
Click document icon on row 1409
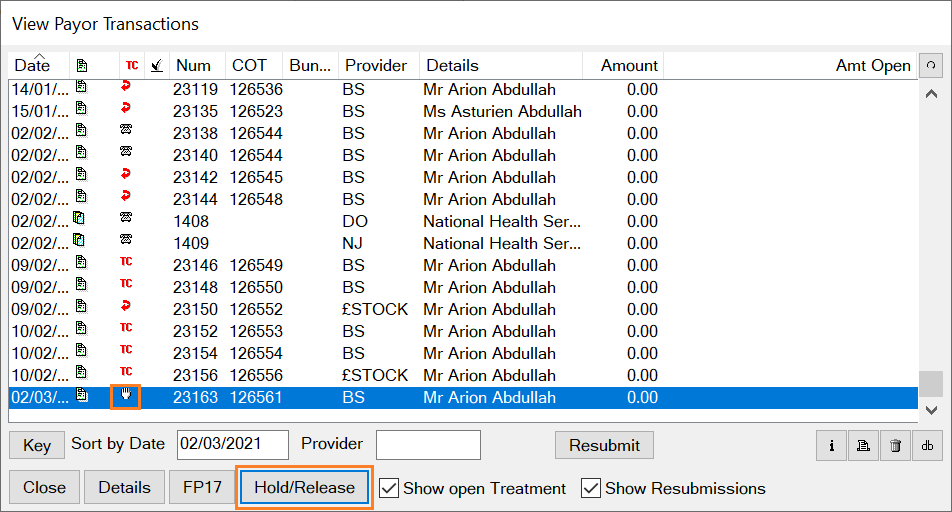[x=79, y=240]
